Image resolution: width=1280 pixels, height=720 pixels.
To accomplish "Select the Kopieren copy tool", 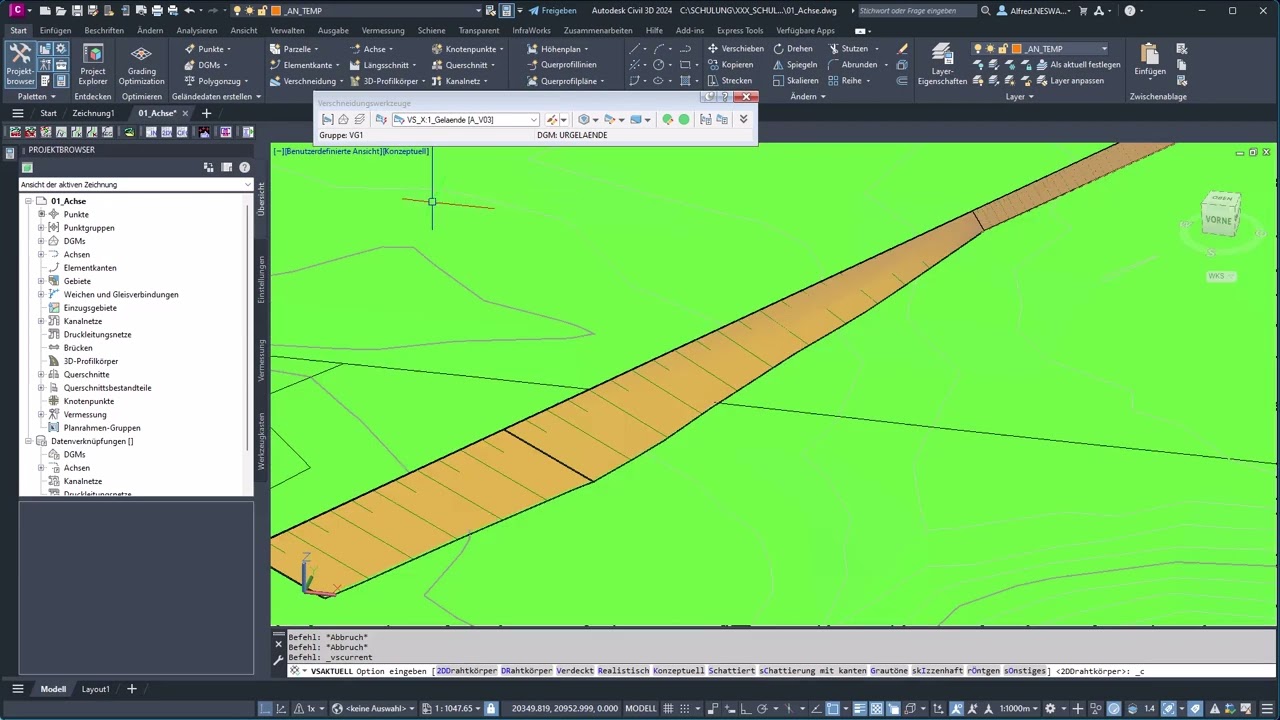I will pos(729,64).
